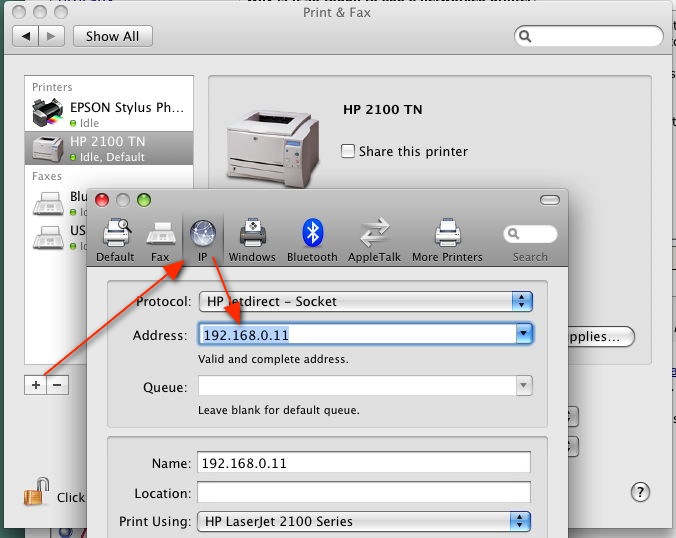Click 'Leave blank for default queue.' text
Screen dimensions: 676x538
coord(279,410)
